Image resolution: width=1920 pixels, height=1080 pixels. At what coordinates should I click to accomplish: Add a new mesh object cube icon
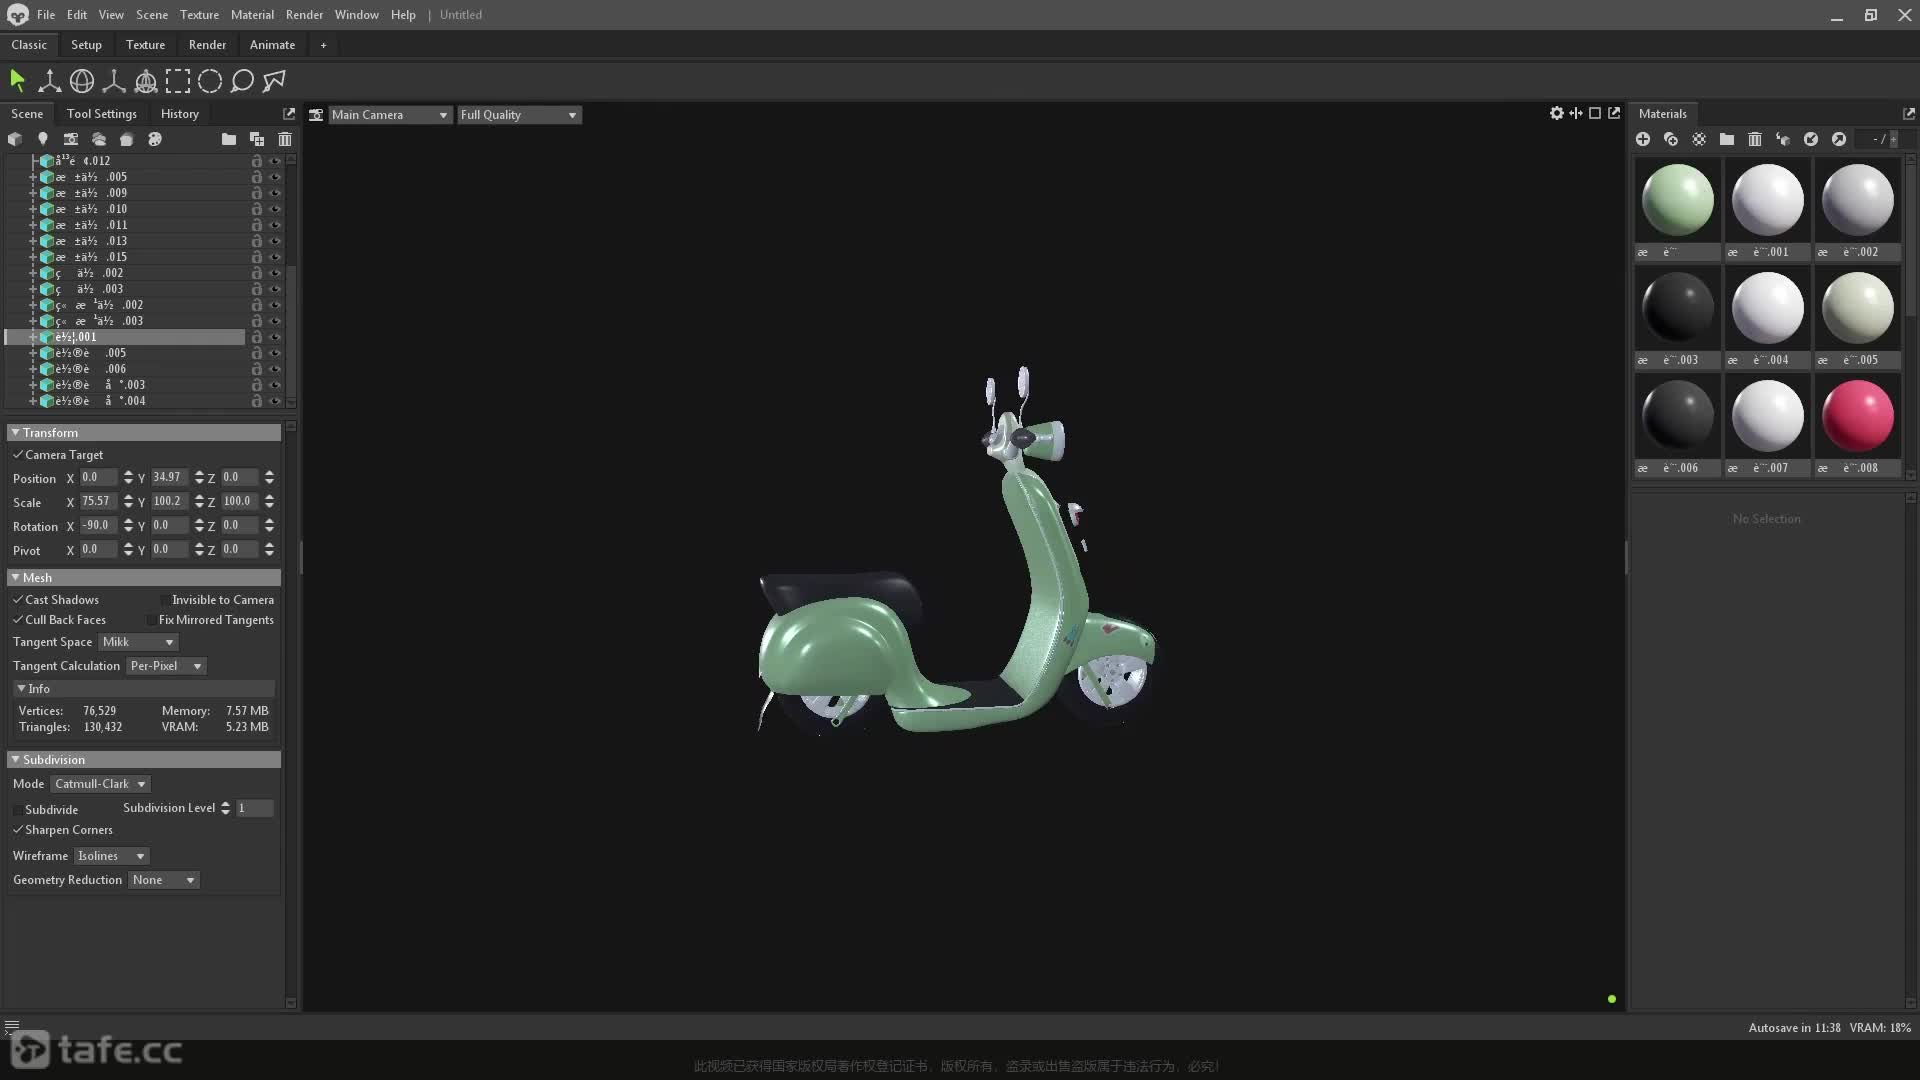pos(15,139)
